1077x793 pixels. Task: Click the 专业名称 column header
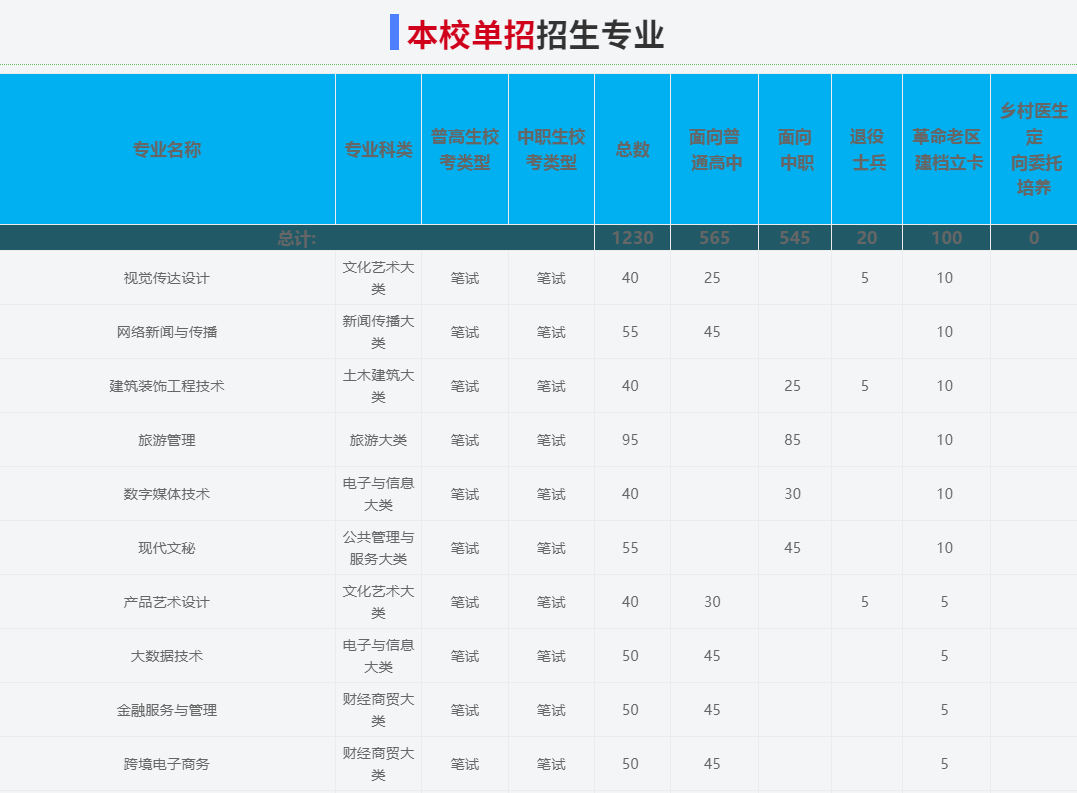pos(167,150)
